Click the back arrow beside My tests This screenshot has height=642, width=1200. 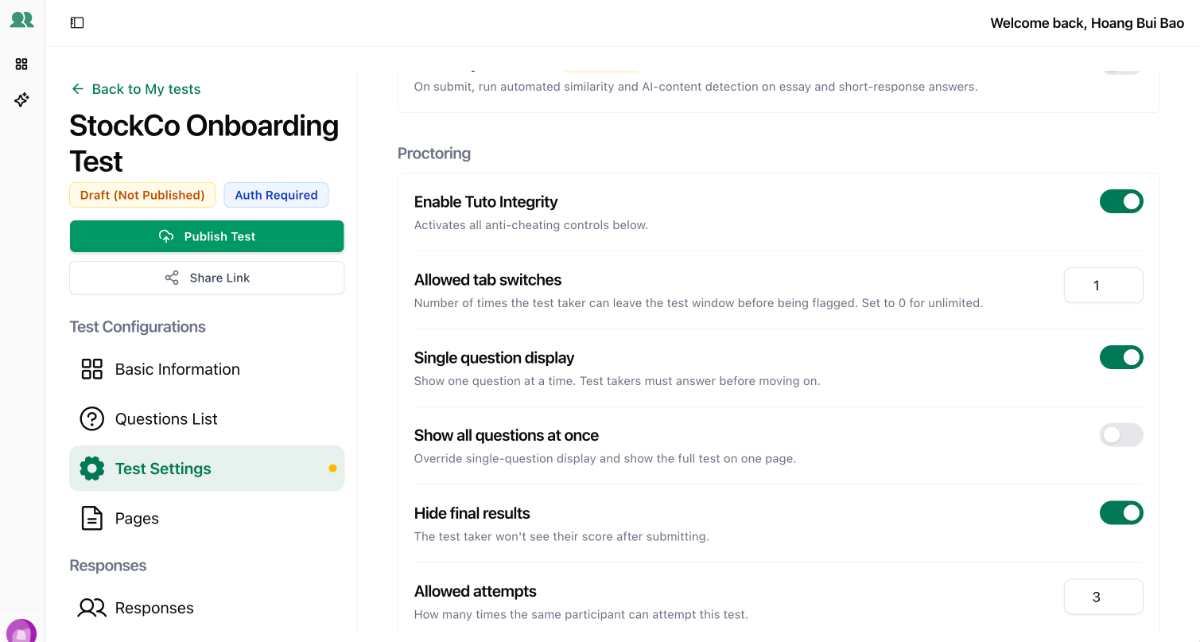77,89
